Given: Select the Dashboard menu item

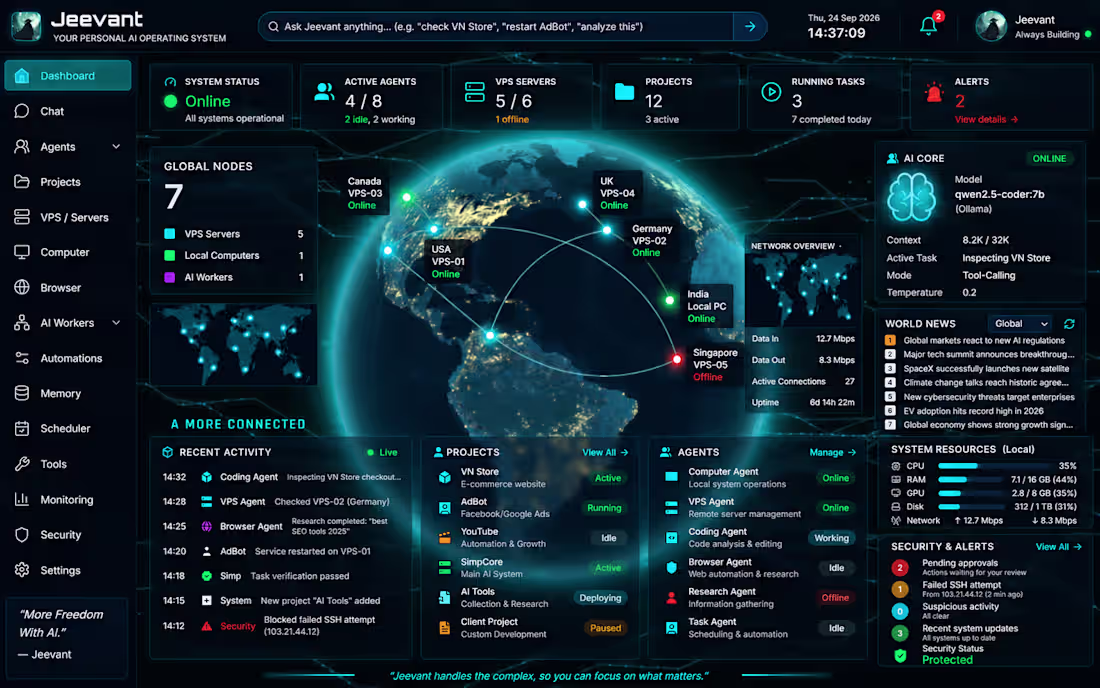Looking at the screenshot, I should (x=68, y=76).
